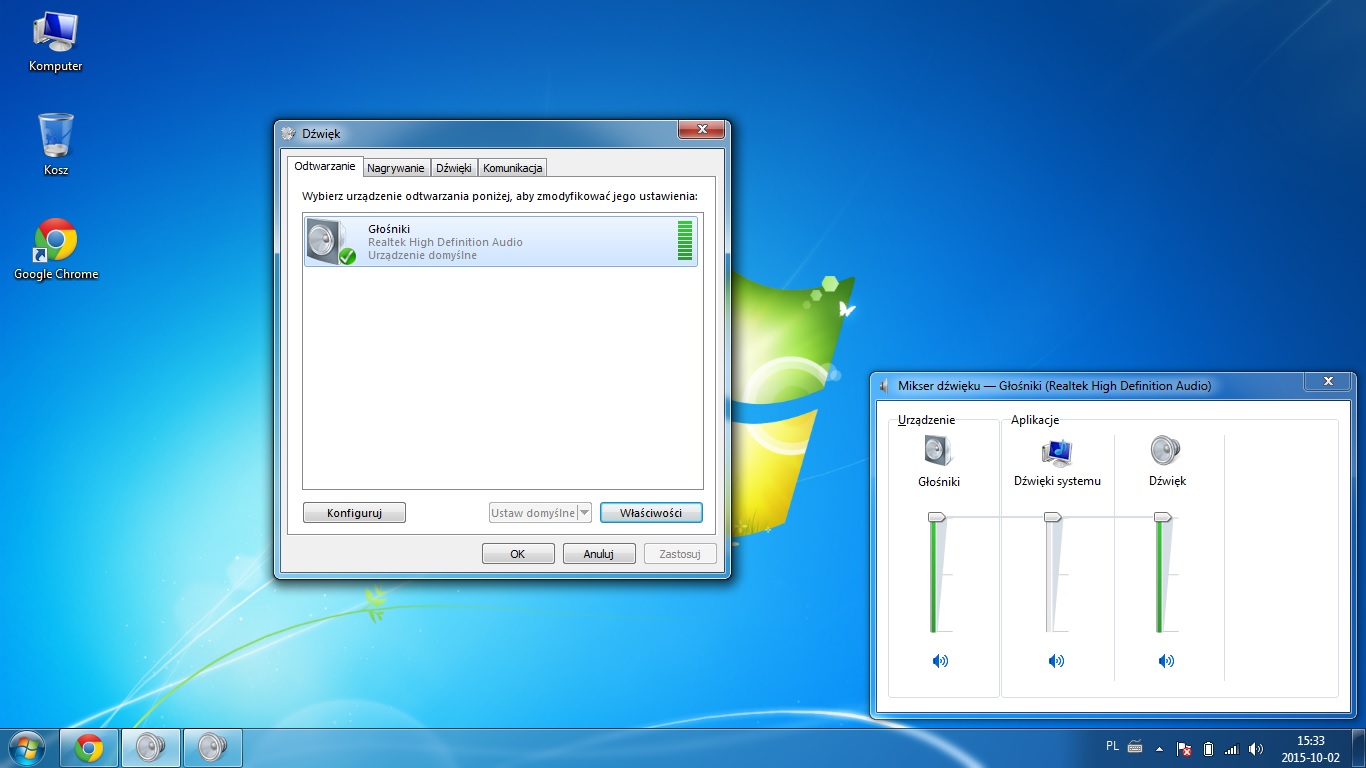Click the PL language indicator
Image resolution: width=1366 pixels, height=768 pixels.
coord(1113,746)
